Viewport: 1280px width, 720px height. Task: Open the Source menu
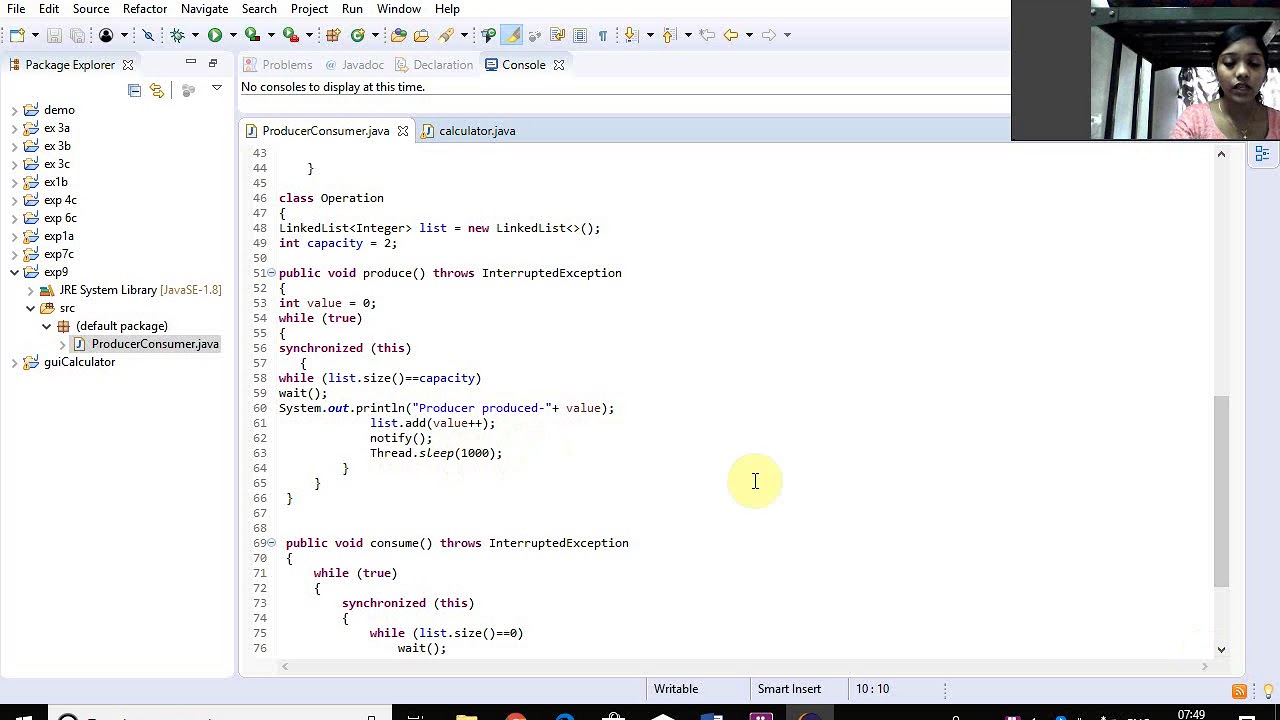pos(90,9)
